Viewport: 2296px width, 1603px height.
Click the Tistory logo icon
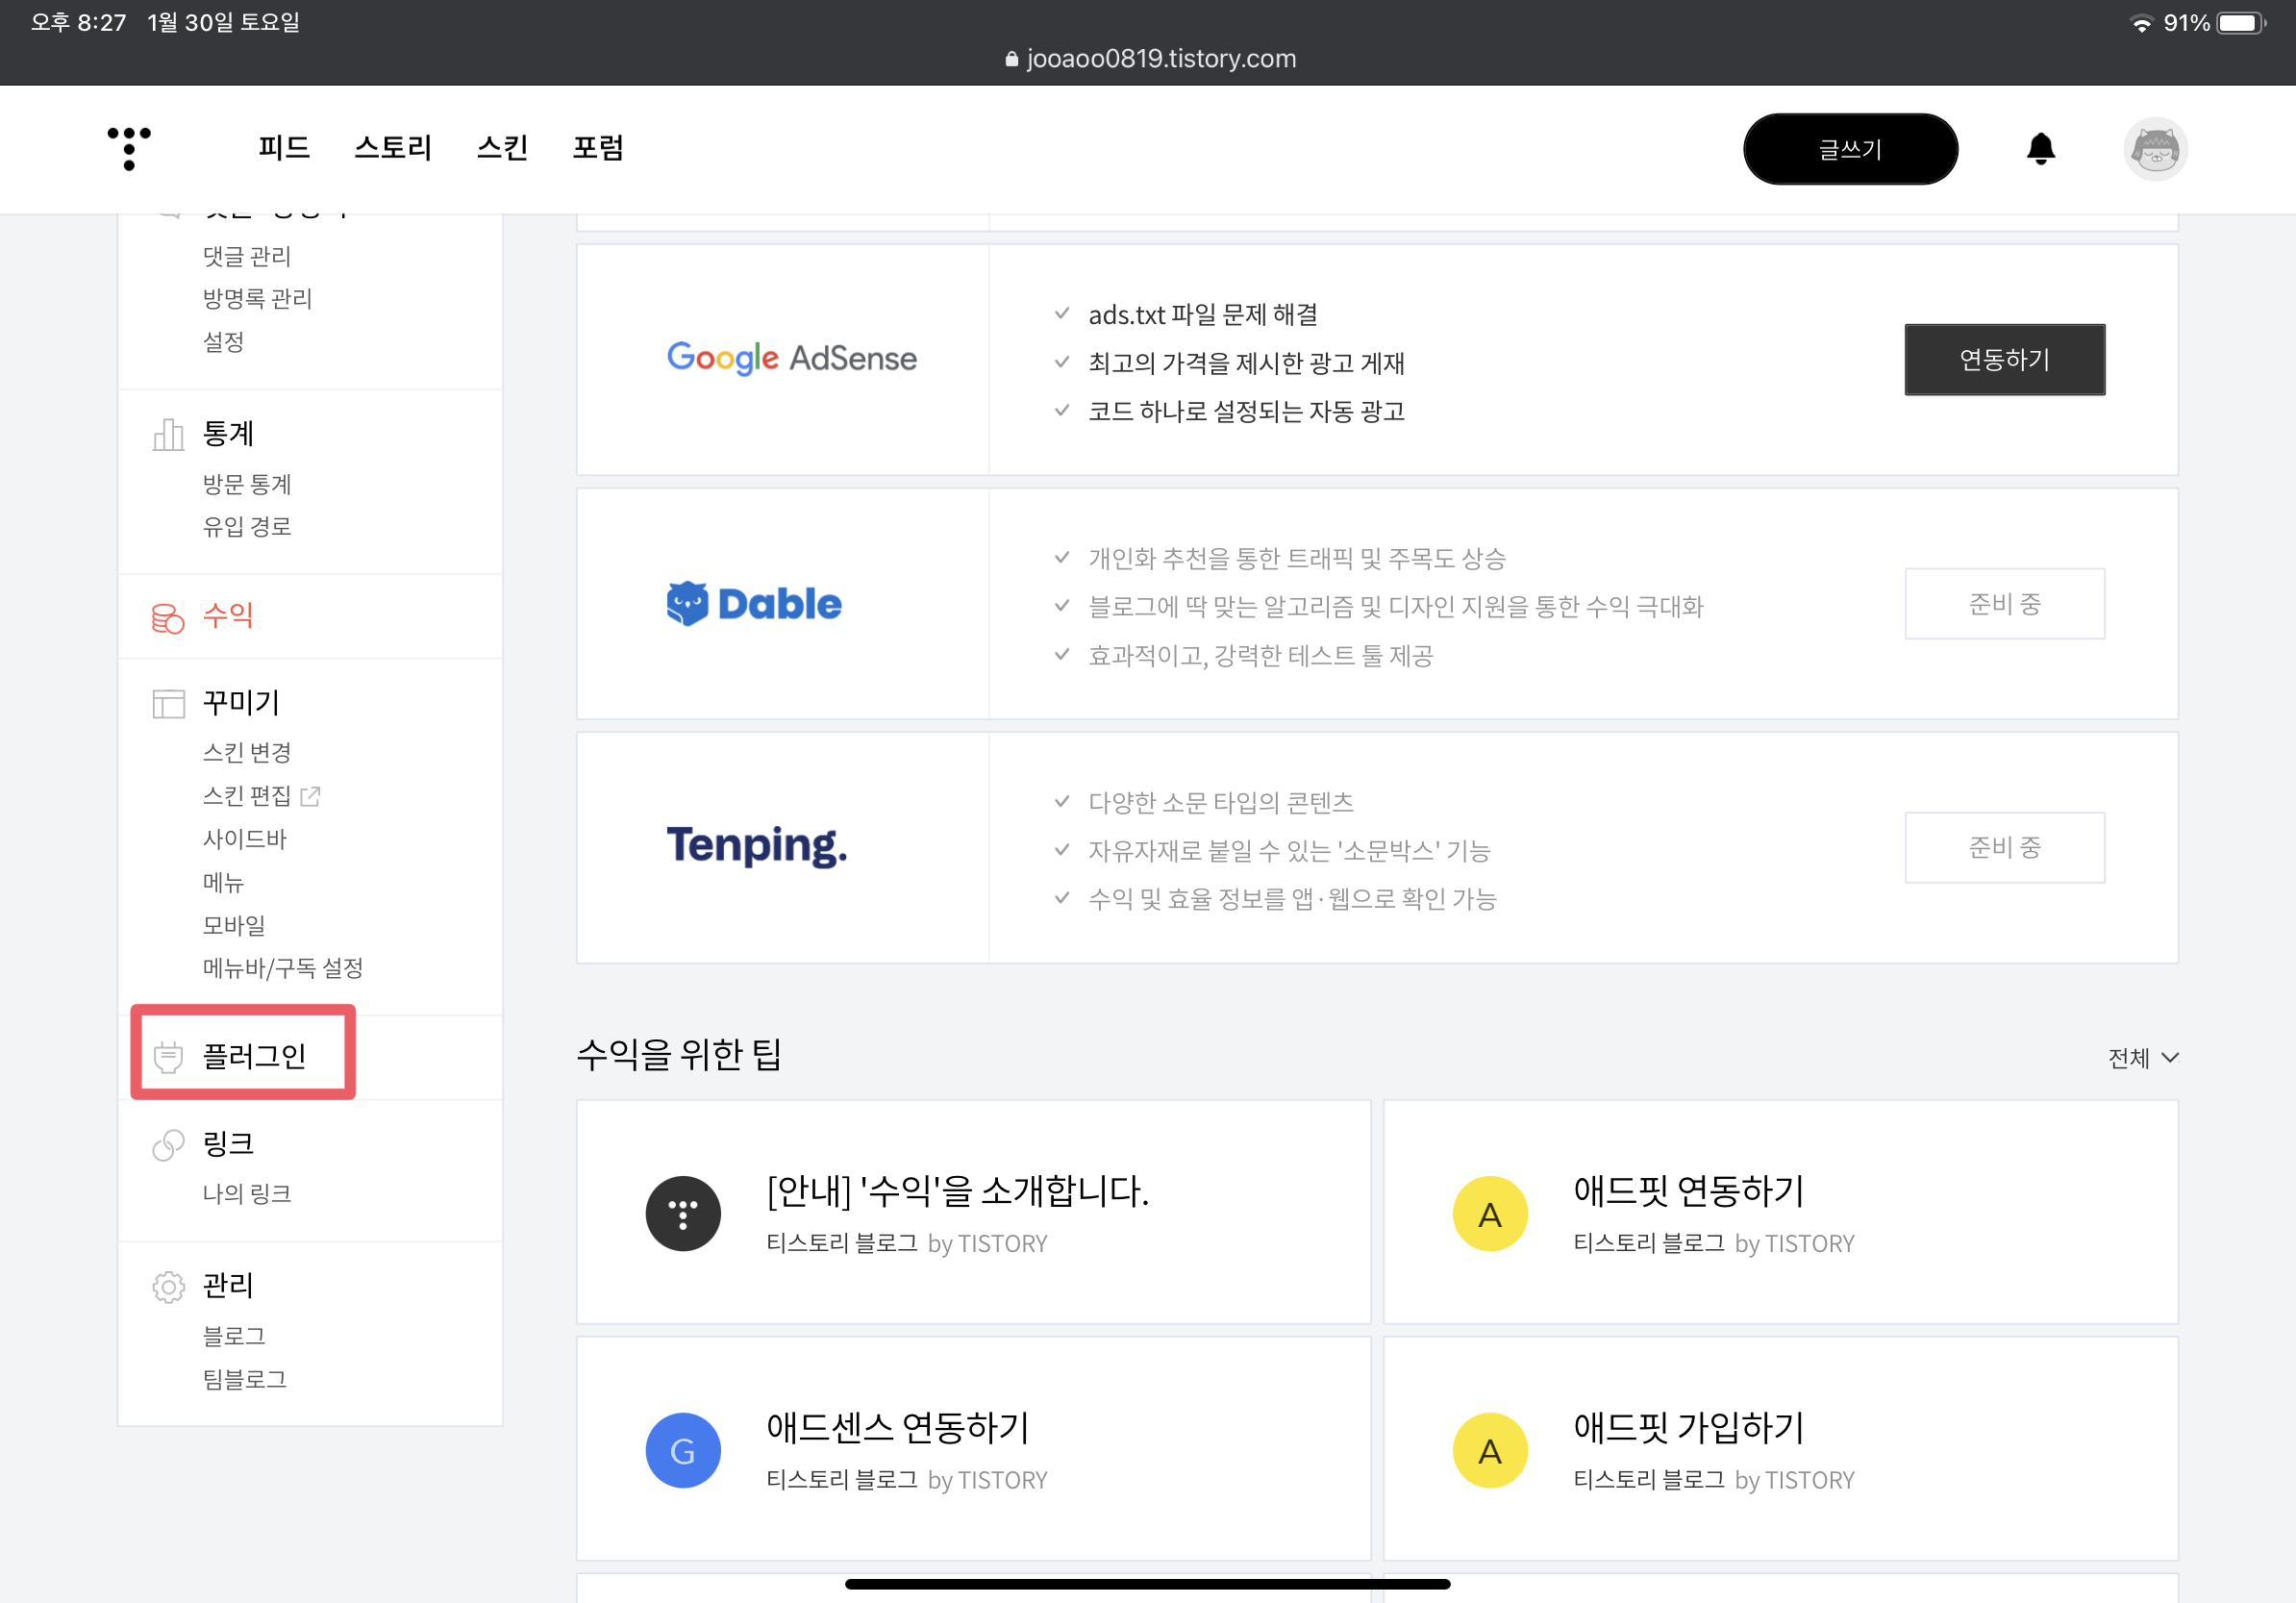click(x=129, y=148)
